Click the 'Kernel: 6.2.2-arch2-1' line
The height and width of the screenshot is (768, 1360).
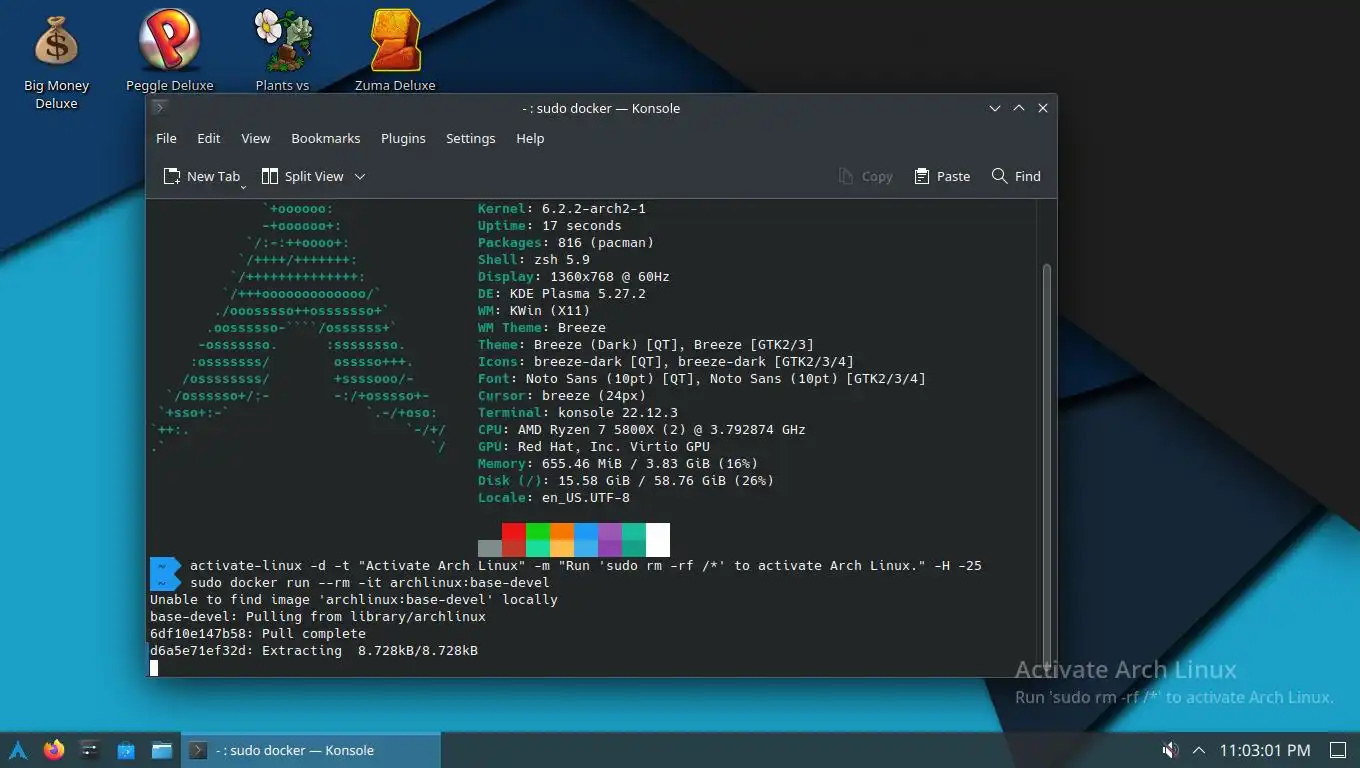(562, 209)
